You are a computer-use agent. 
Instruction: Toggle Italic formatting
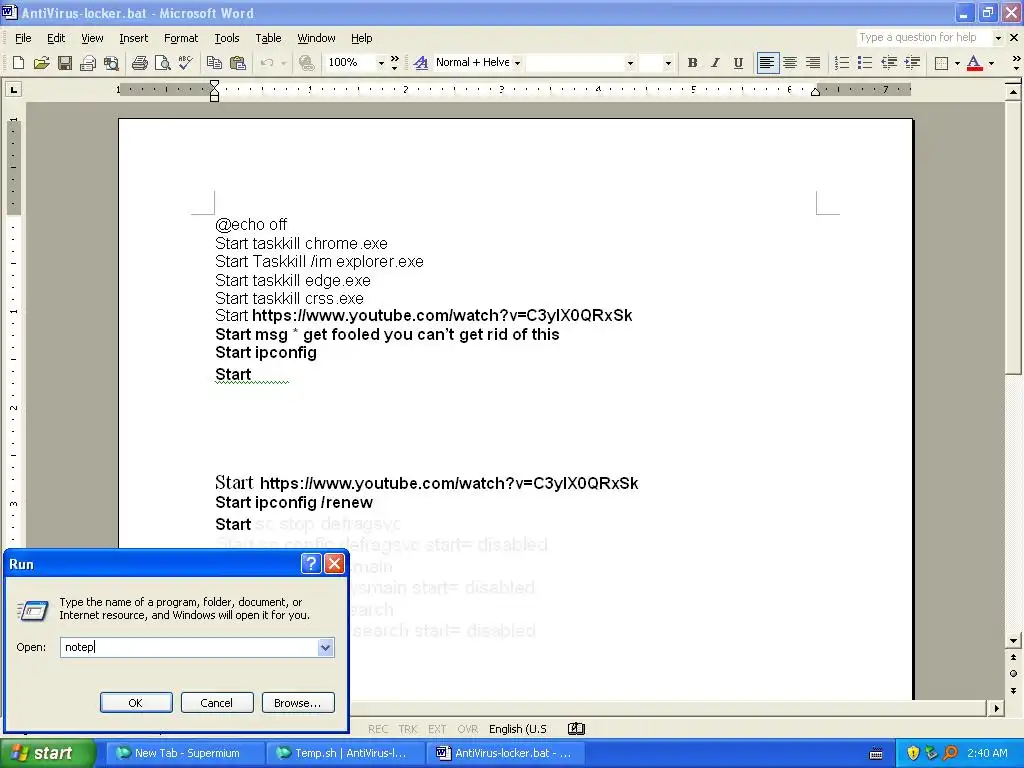[x=715, y=63]
